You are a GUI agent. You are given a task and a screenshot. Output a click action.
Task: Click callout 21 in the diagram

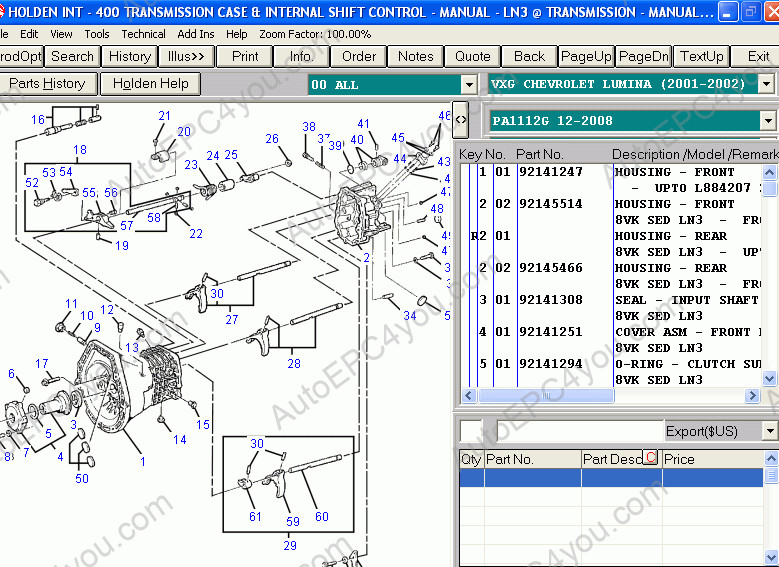pos(164,116)
